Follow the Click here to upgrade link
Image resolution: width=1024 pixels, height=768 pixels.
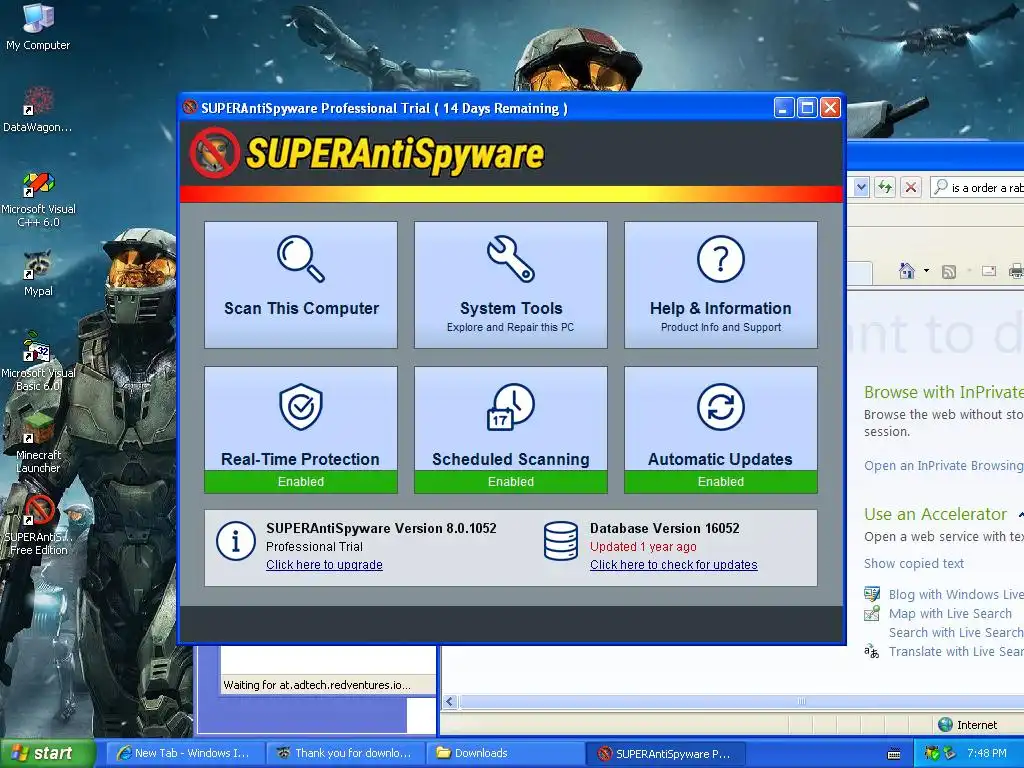pyautogui.click(x=324, y=565)
